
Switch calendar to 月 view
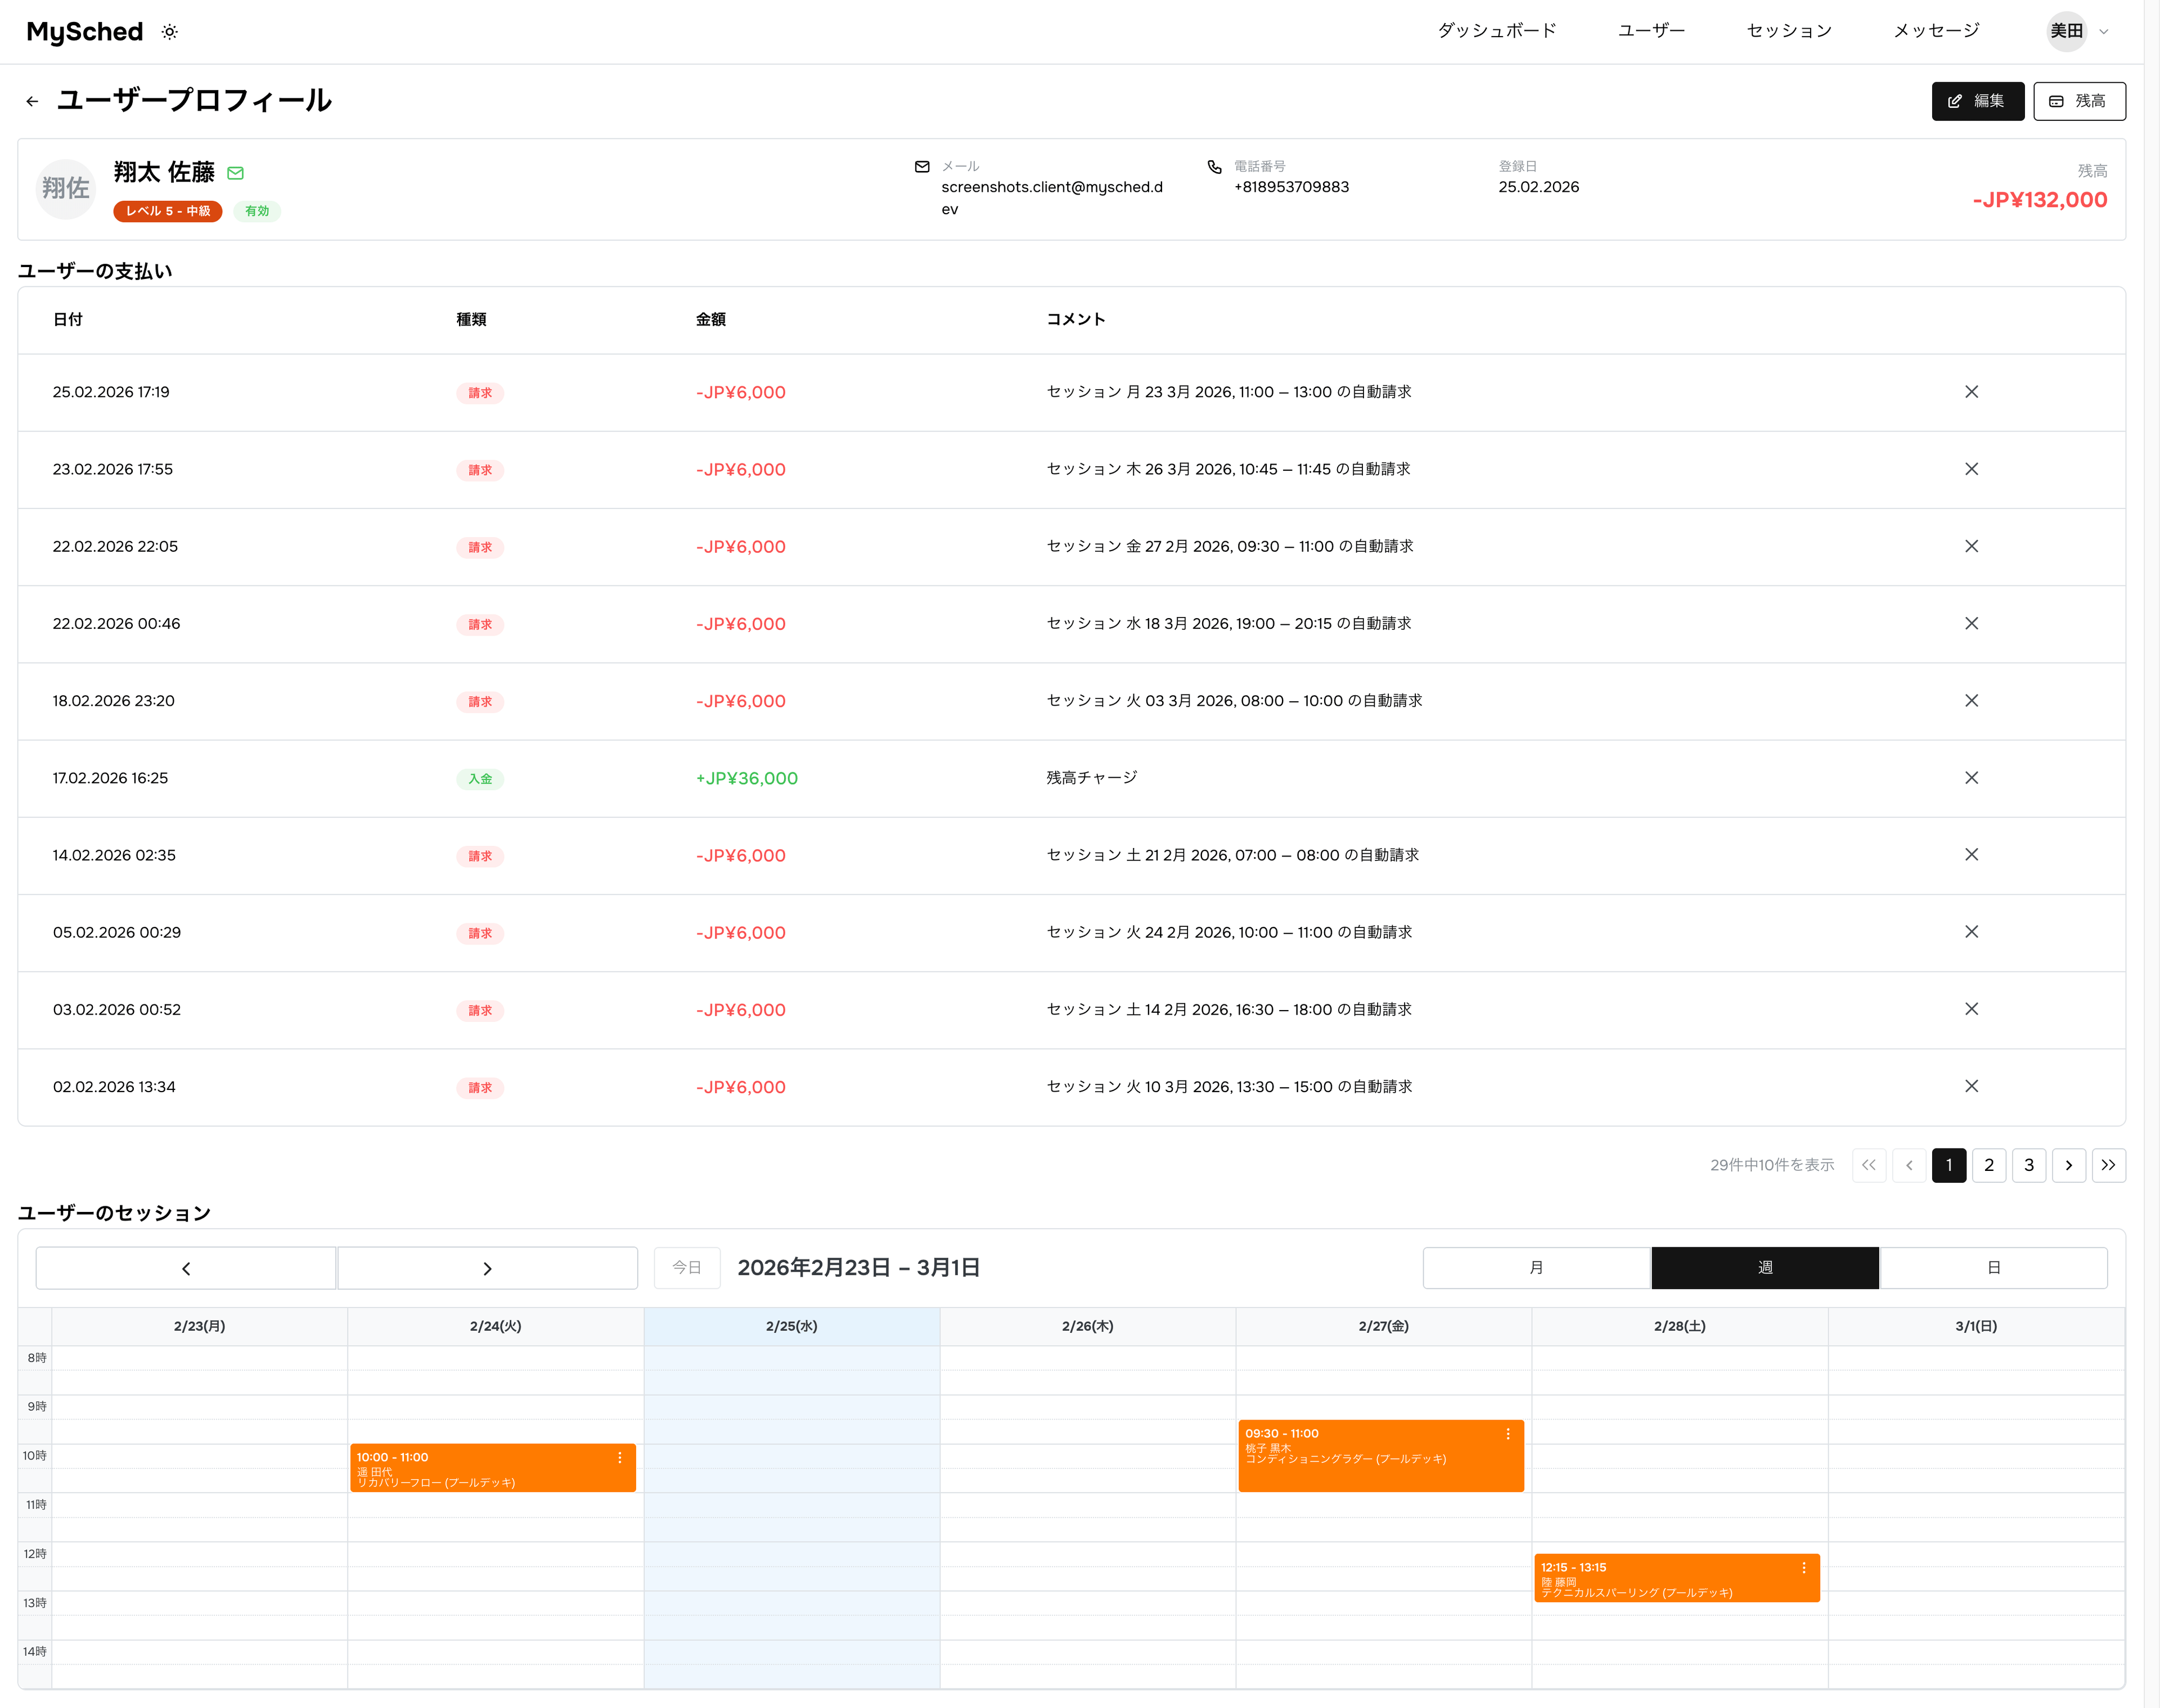[1536, 1268]
